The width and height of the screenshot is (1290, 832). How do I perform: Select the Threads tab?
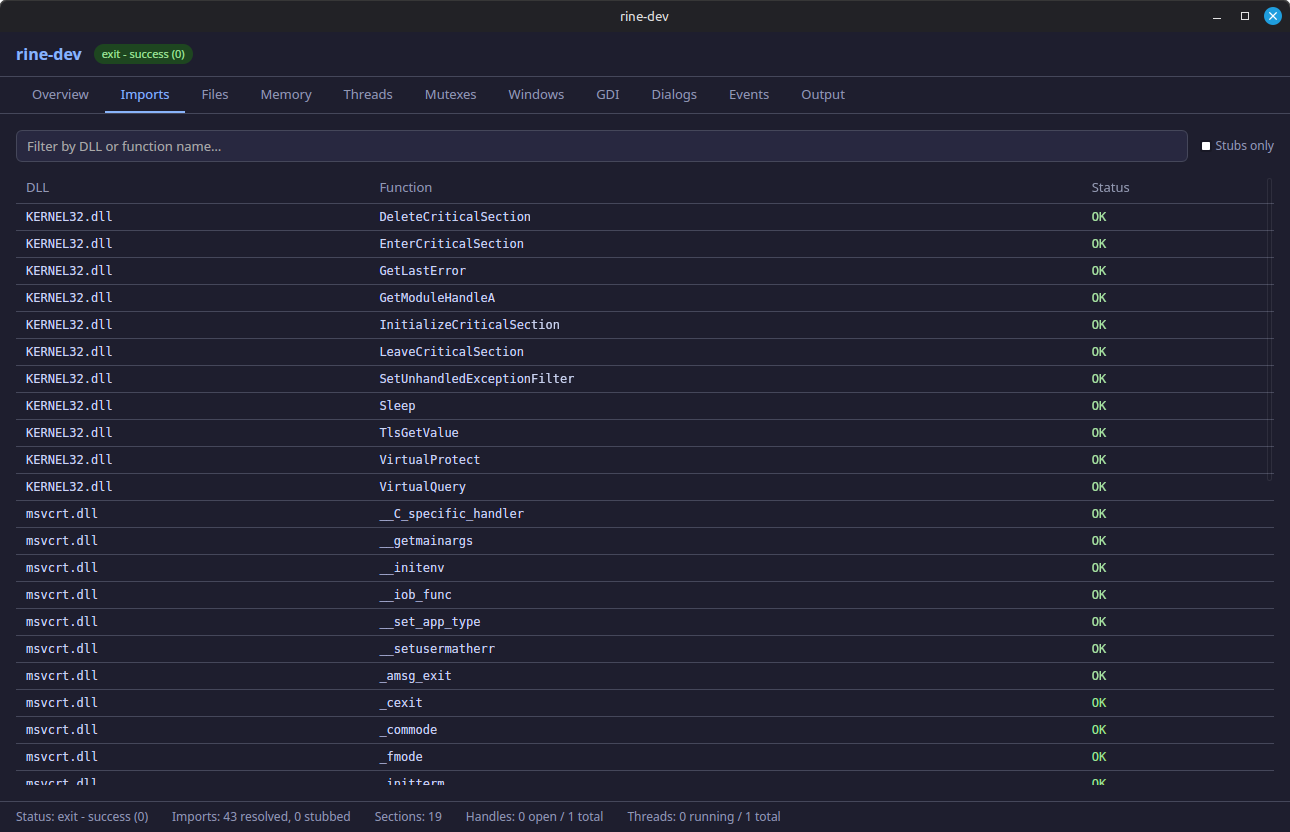367,94
